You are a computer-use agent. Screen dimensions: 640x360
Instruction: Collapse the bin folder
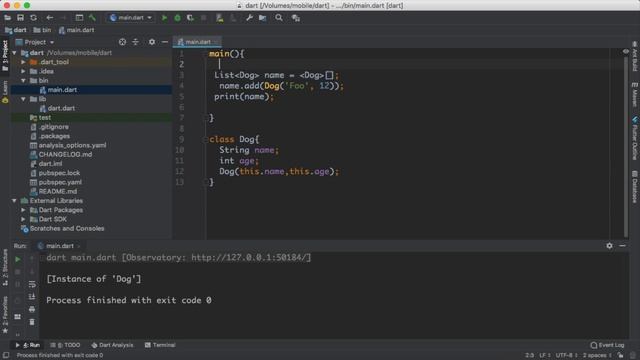pyautogui.click(x=23, y=81)
